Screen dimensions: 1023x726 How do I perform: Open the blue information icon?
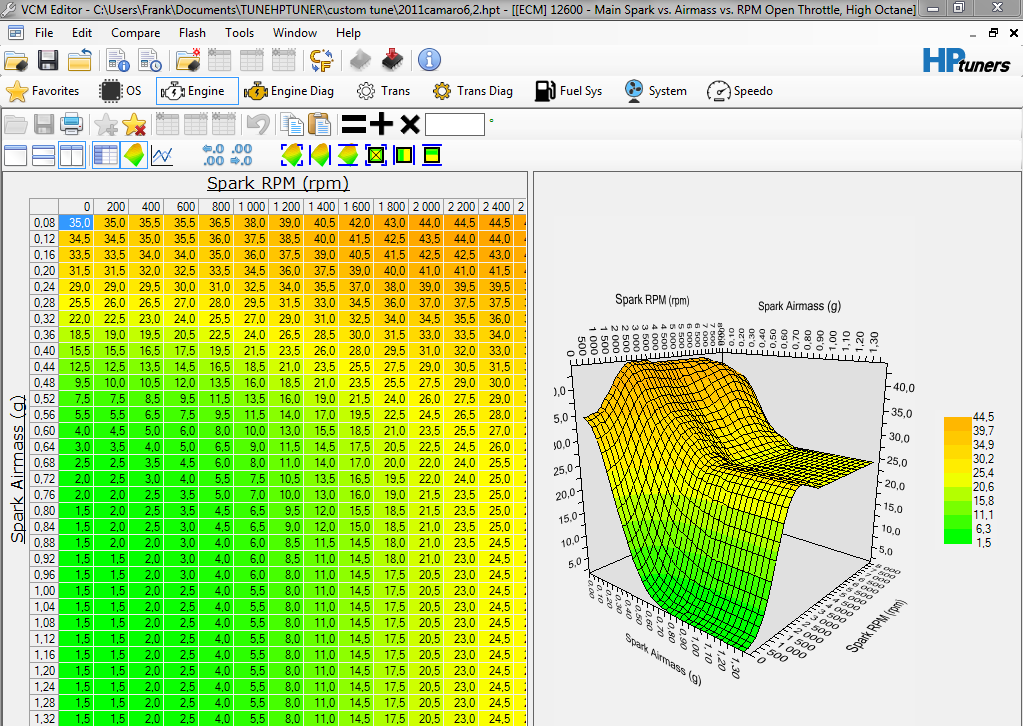click(429, 60)
